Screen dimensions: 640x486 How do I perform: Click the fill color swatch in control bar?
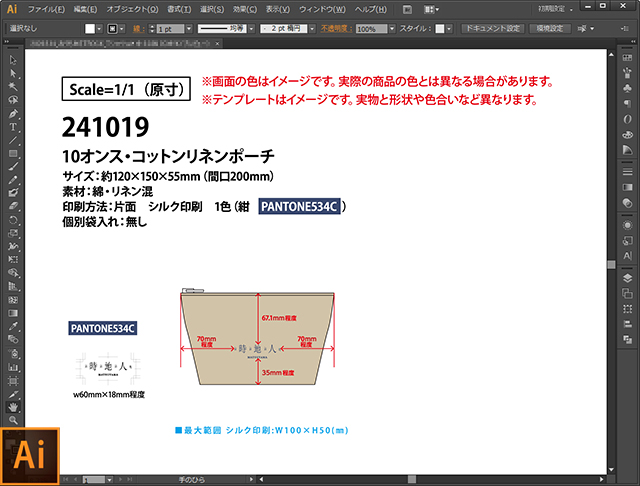(x=89, y=29)
